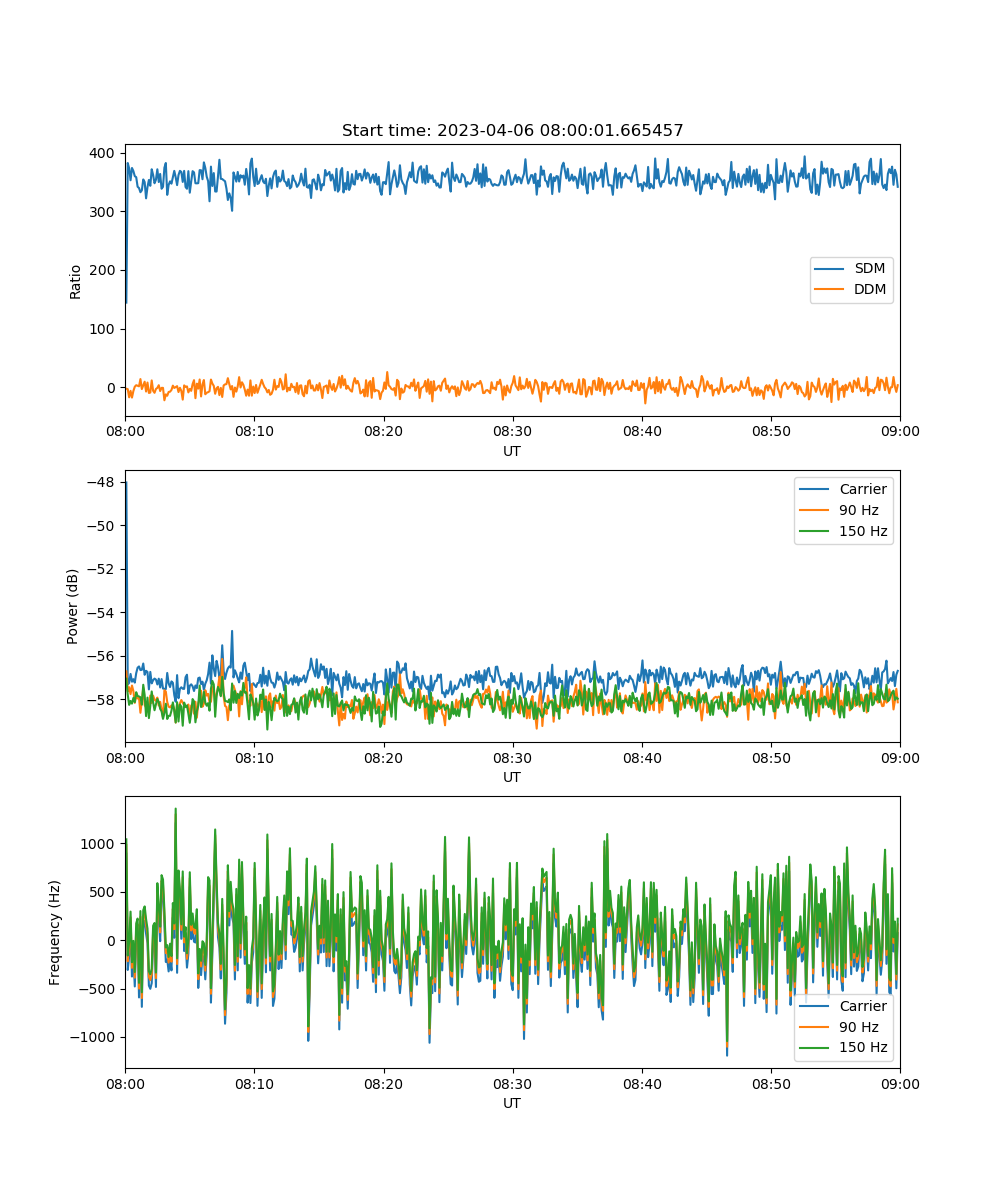Click 08:50 tick under the Power plot
The width and height of the screenshot is (1000, 1200).
[770, 757]
